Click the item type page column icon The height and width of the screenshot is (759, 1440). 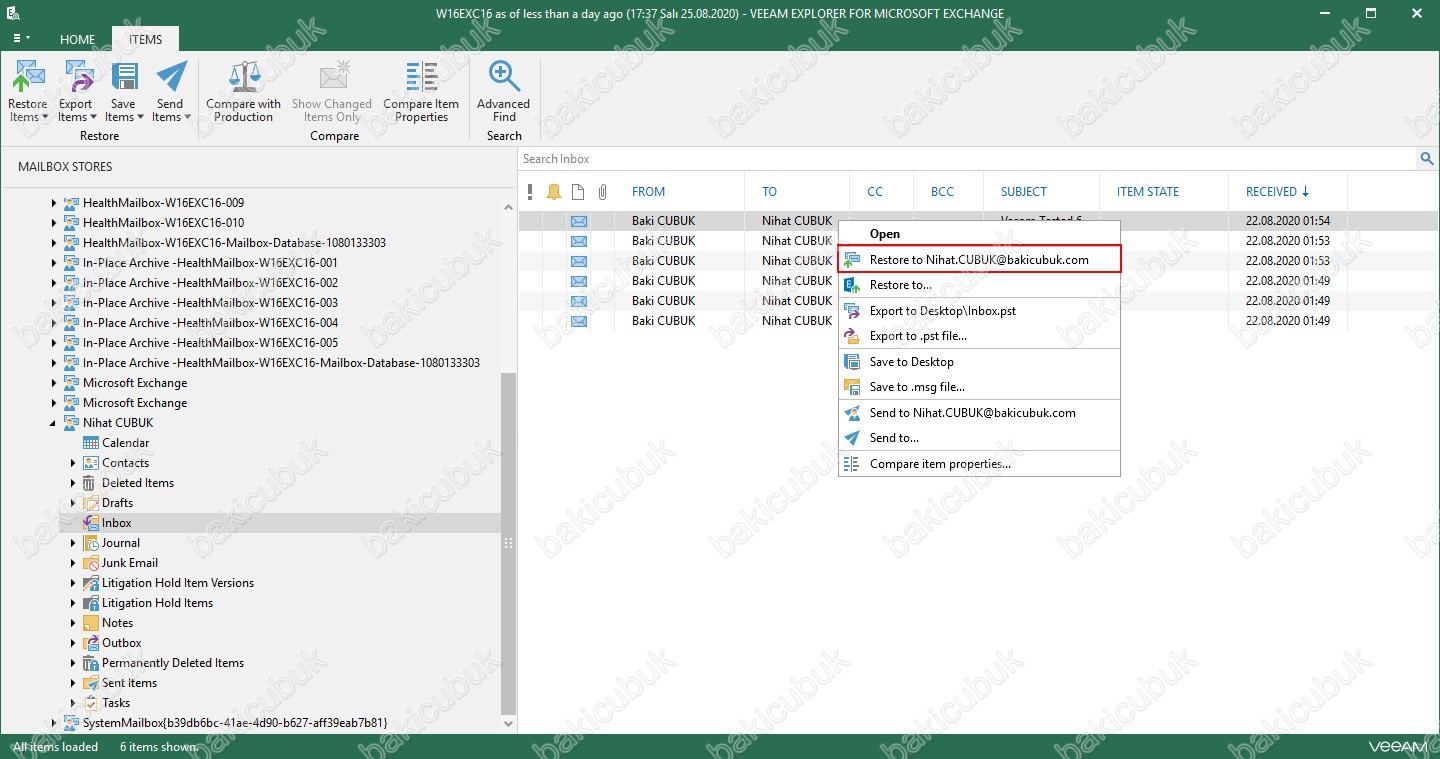(x=578, y=192)
